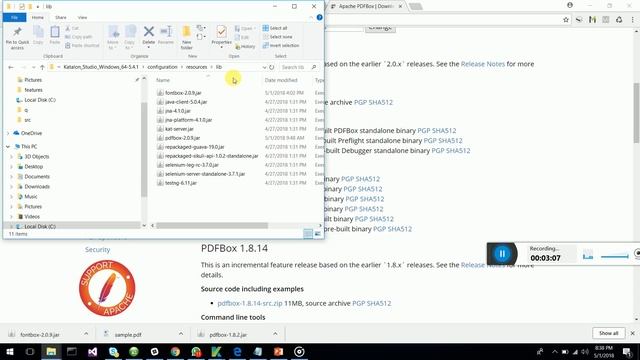Open Katalon Studio taskbar icon
The height and width of the screenshot is (360, 640).
click(x=216, y=351)
